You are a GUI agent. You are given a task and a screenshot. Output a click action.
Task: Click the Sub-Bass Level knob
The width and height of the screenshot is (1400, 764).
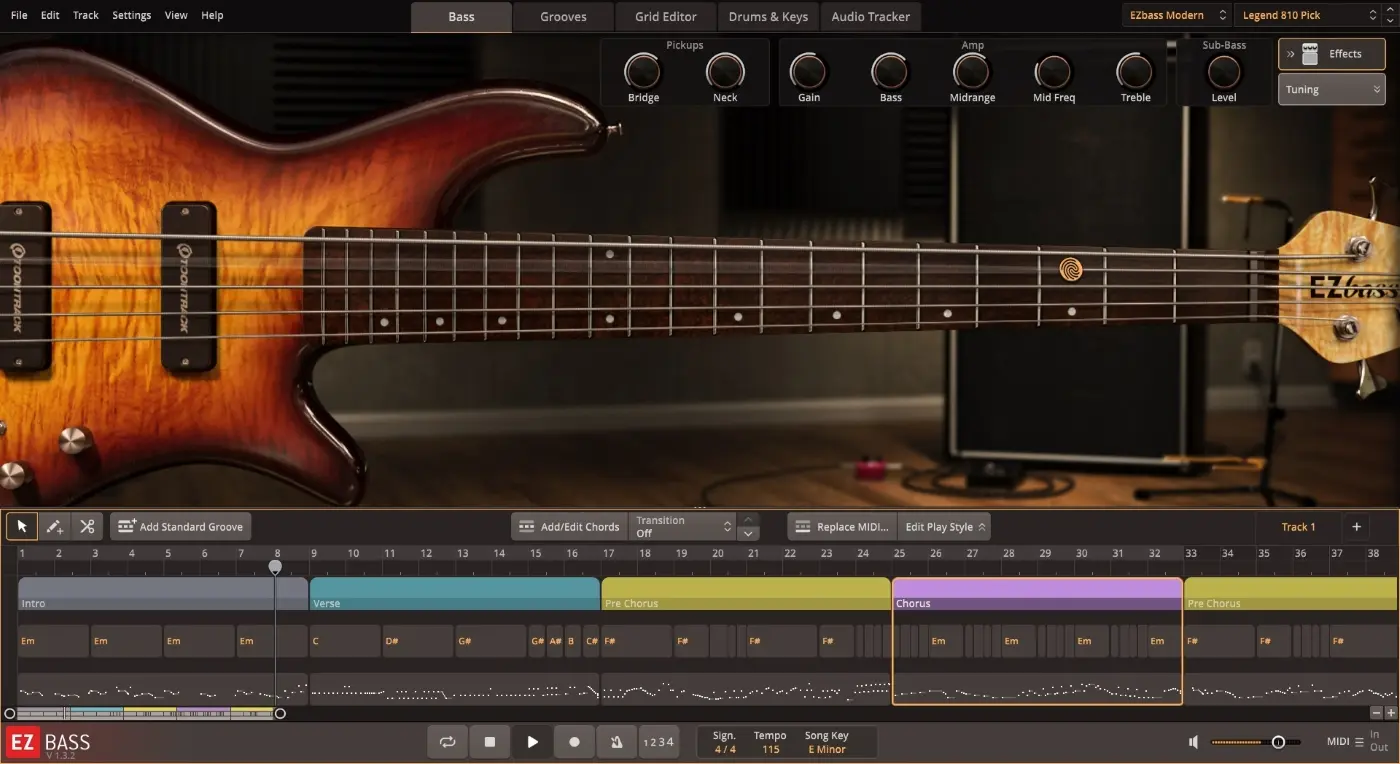1224,71
